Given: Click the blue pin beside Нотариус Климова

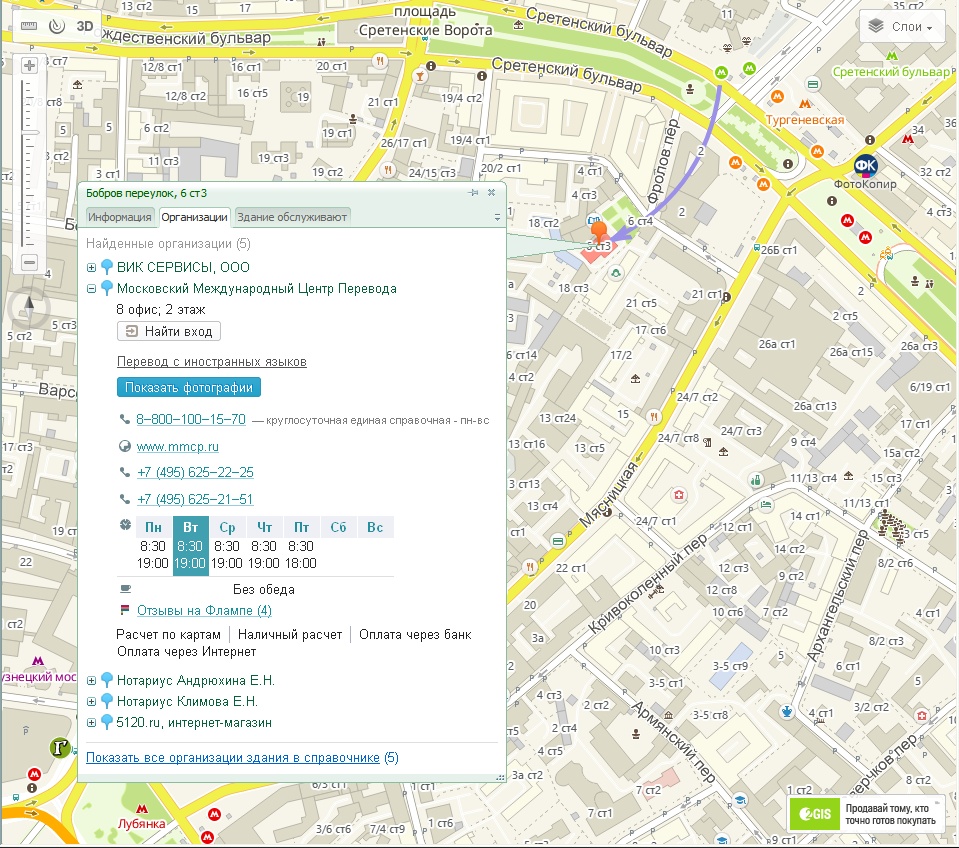Looking at the screenshot, I should [106, 701].
